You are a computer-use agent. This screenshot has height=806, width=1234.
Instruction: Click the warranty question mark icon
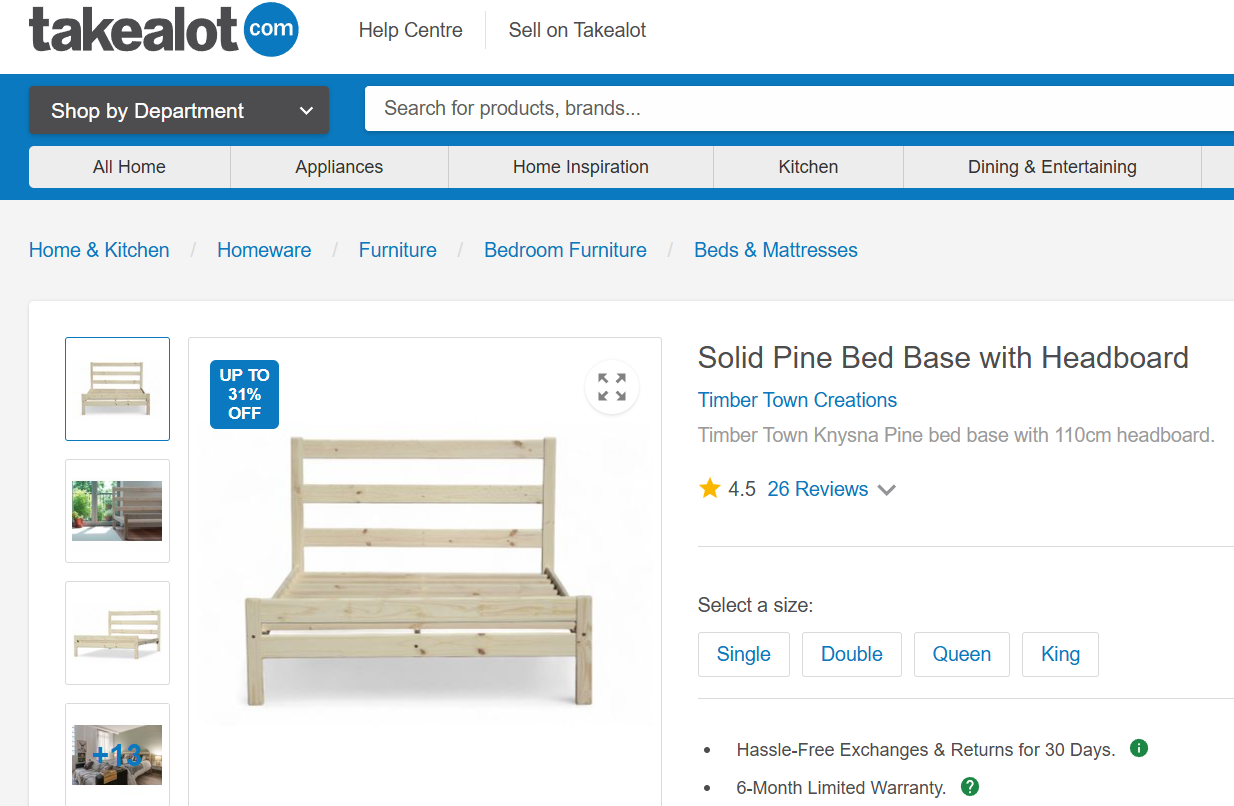point(969,787)
